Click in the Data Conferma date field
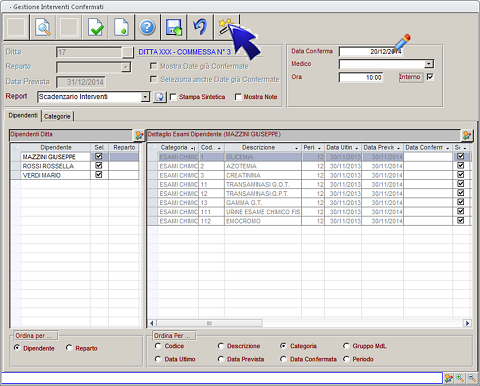Screen dimensions: 480x386 [371, 52]
